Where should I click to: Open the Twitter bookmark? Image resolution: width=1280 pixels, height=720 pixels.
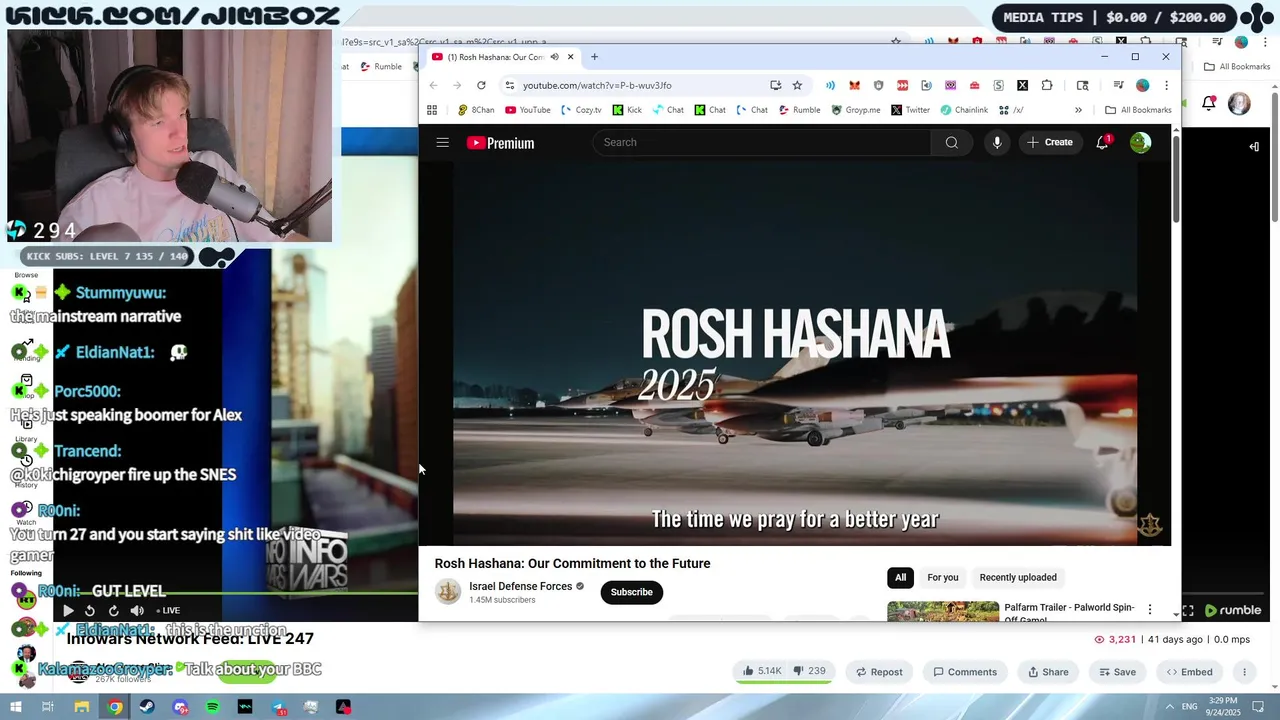[910, 110]
